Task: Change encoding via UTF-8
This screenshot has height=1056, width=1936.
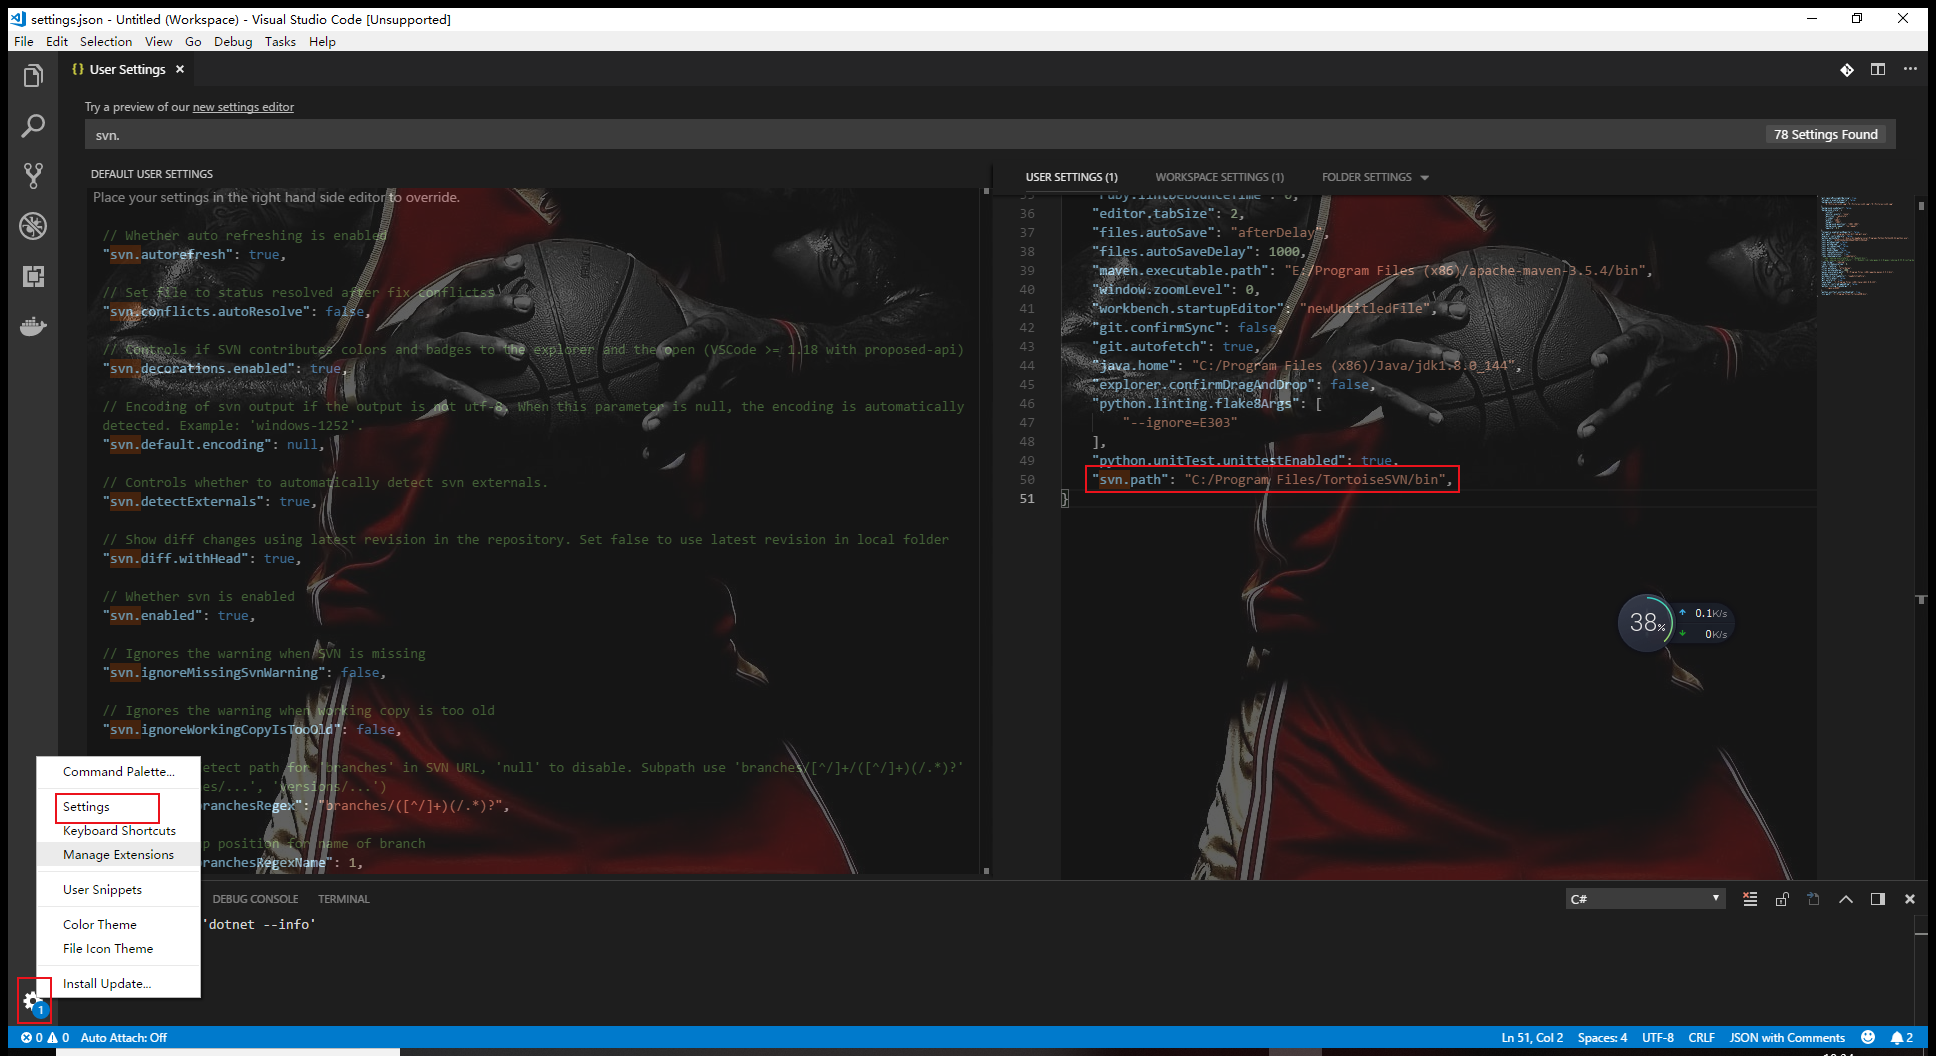Action: point(1658,1037)
